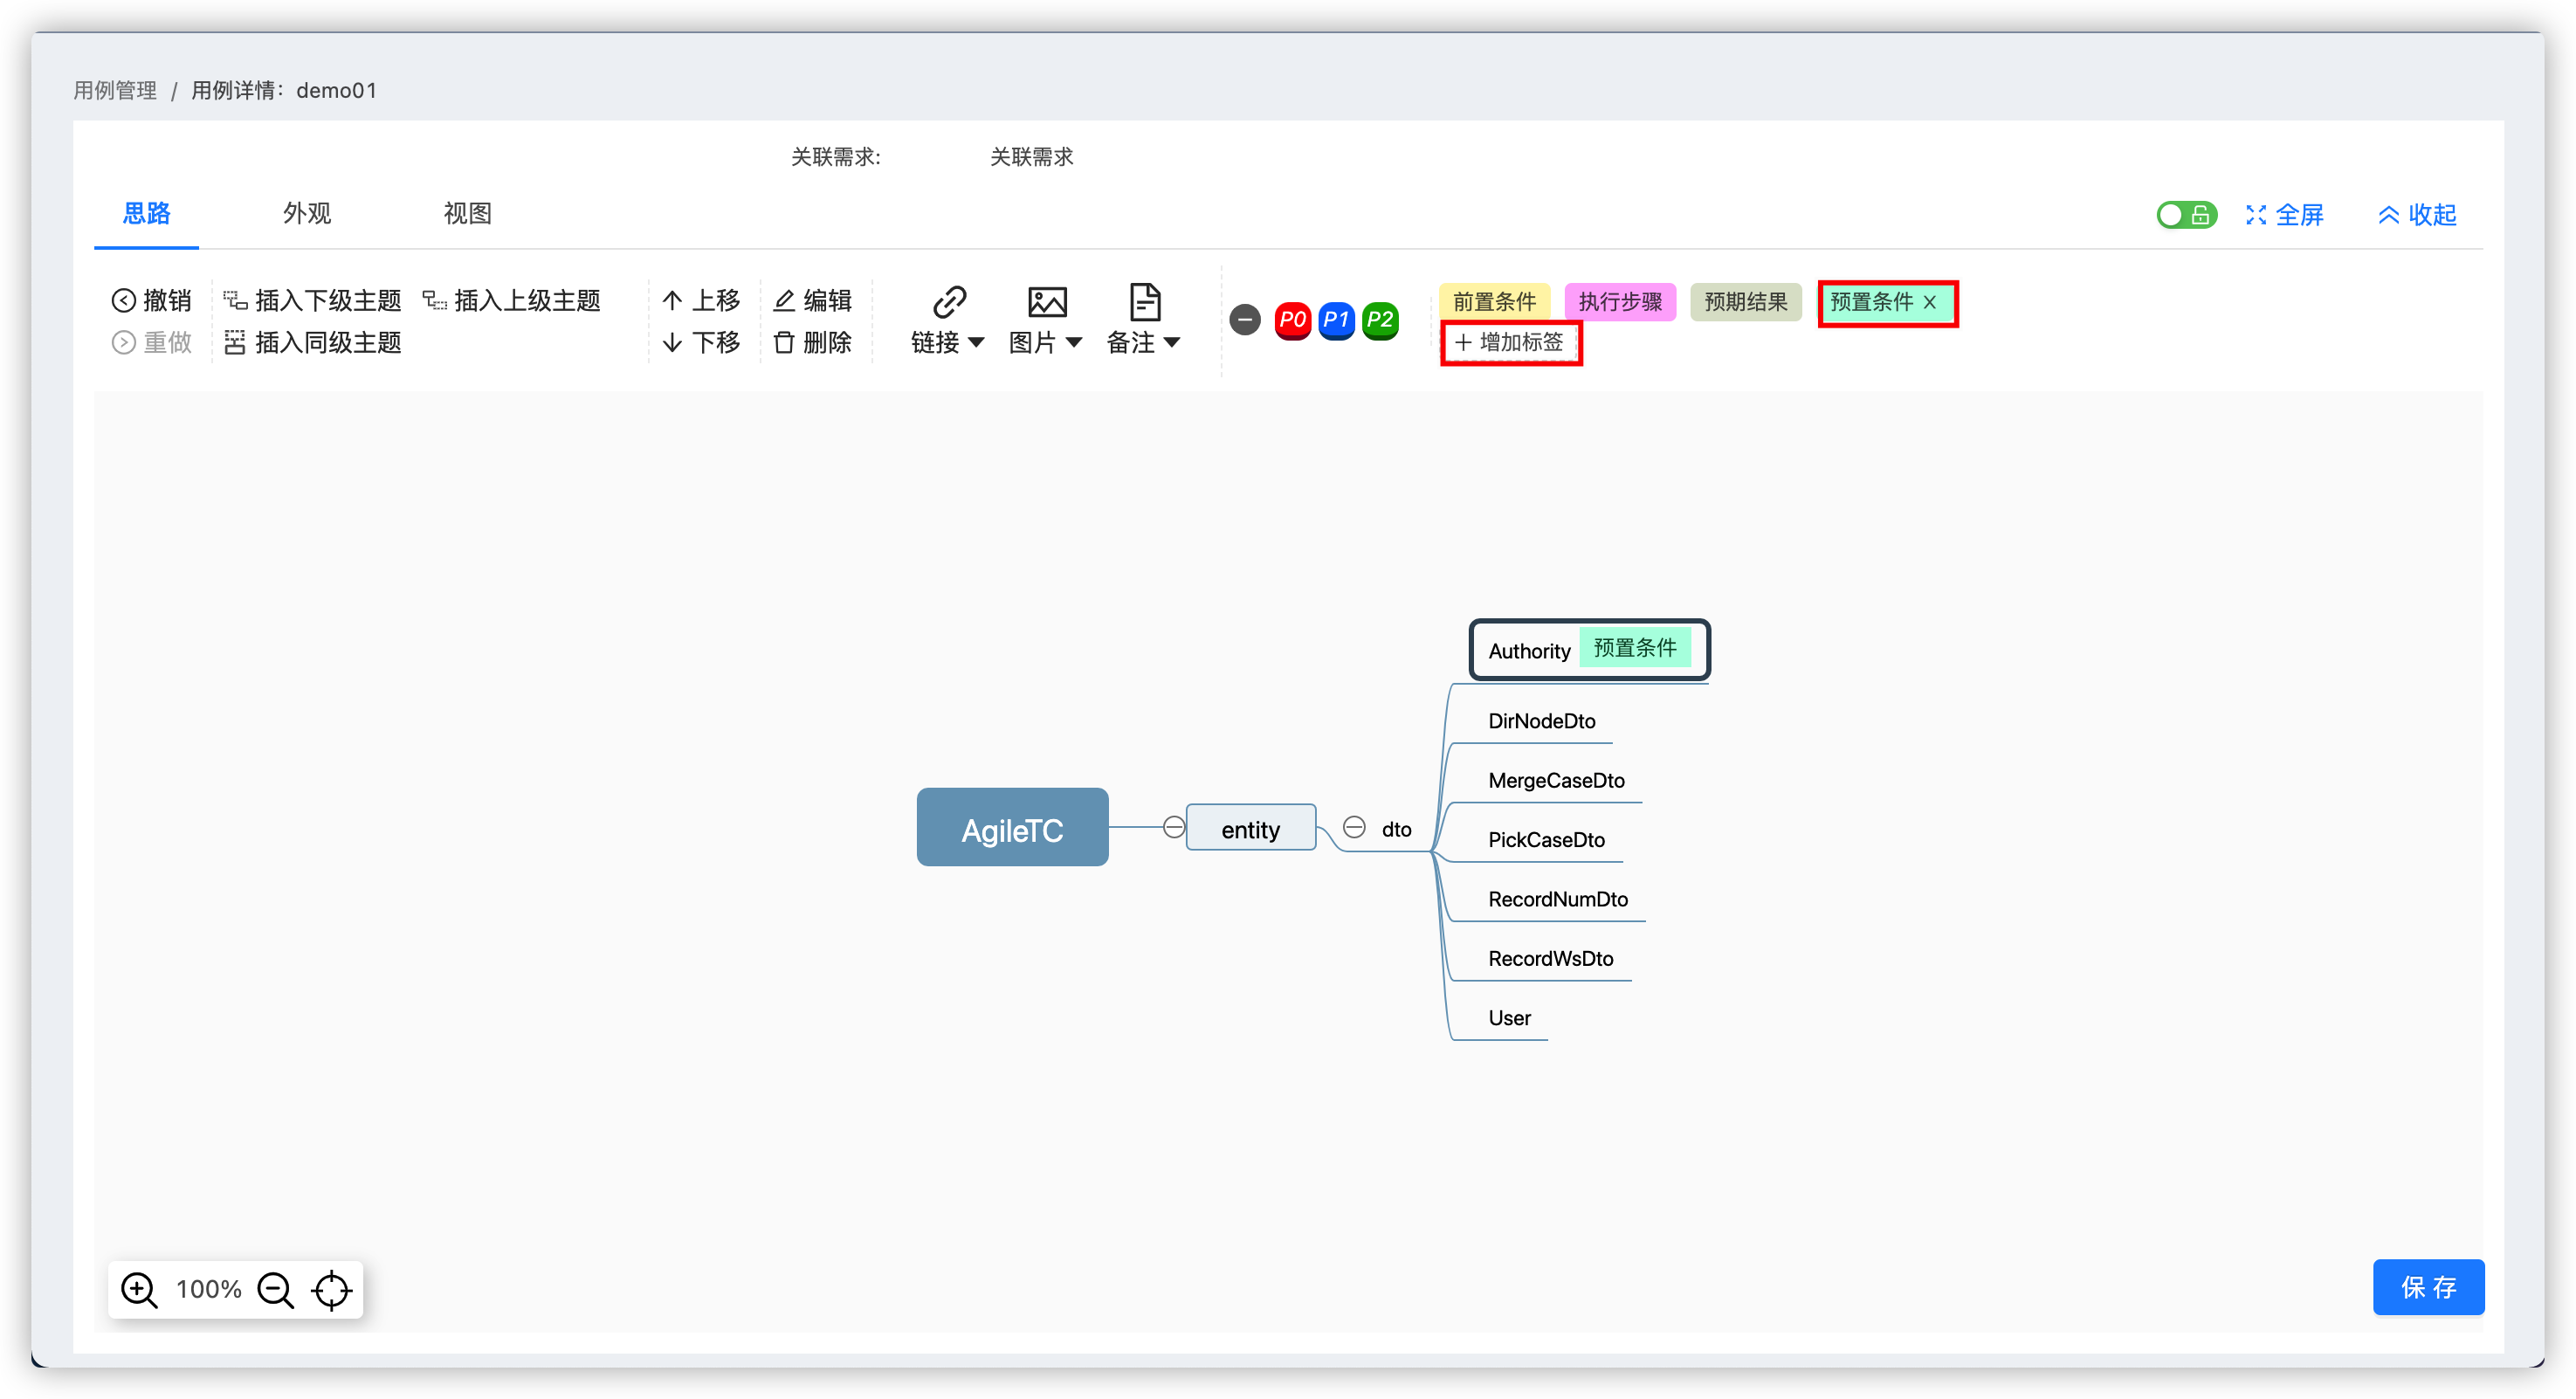Collapse the AgileTC node's children
The height and width of the screenshot is (1399, 2576).
pyautogui.click(x=1174, y=827)
